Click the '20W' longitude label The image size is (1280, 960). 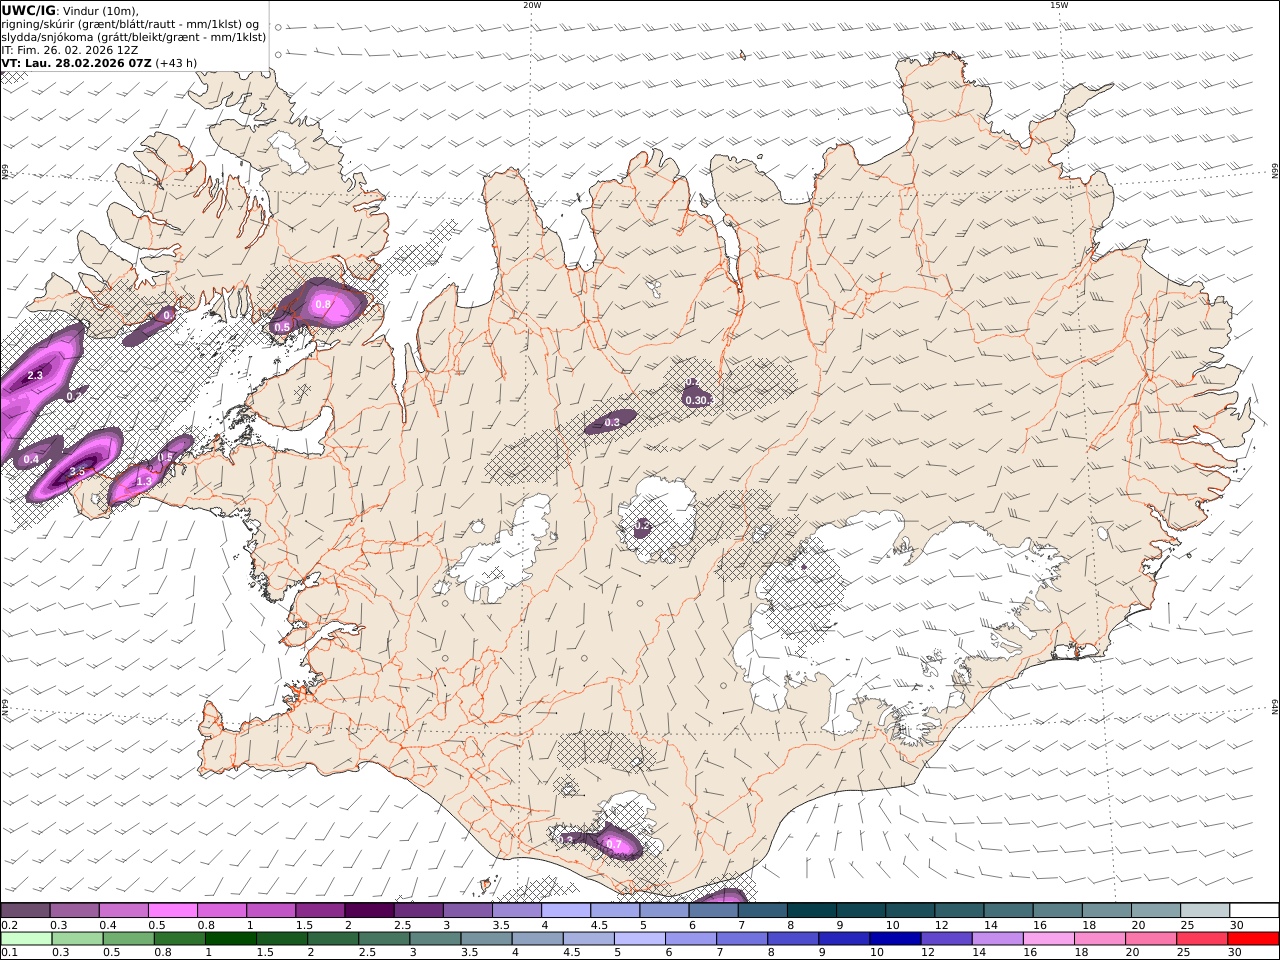coord(532,5)
